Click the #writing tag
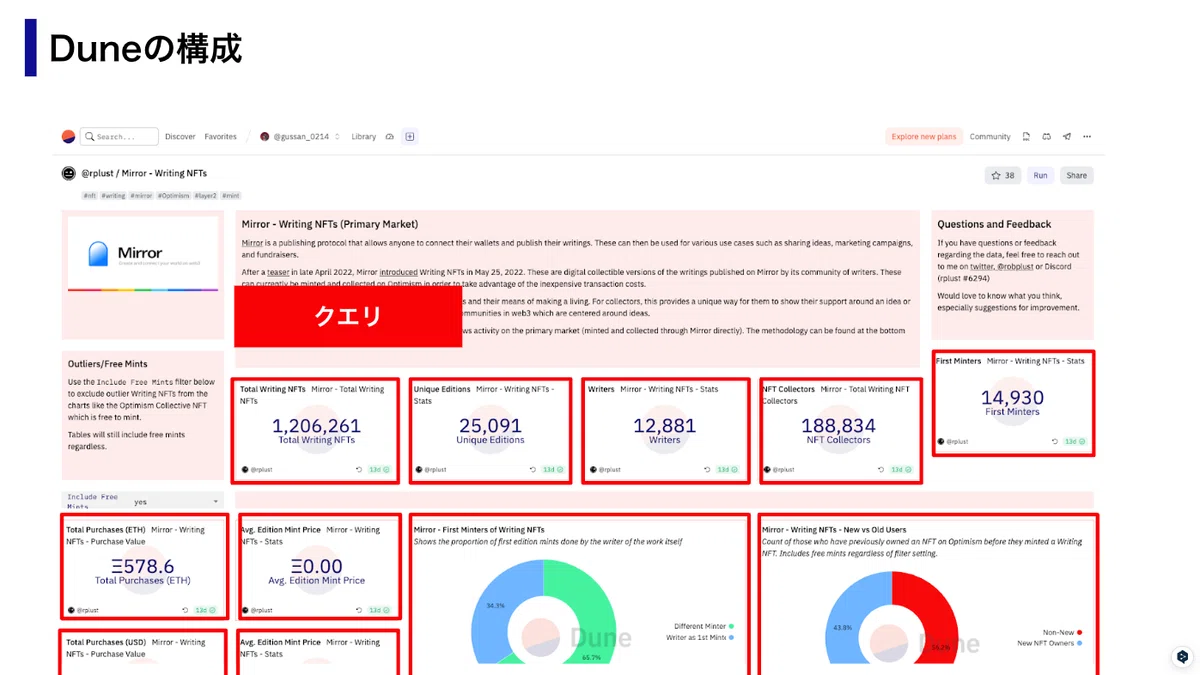1200x675 pixels. coord(113,196)
